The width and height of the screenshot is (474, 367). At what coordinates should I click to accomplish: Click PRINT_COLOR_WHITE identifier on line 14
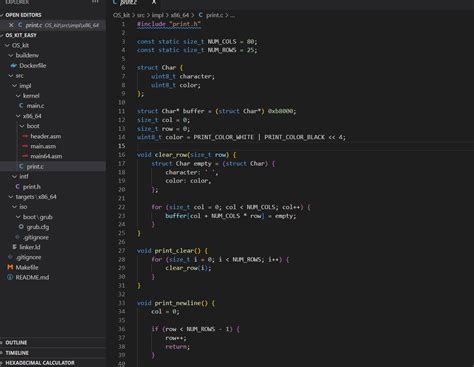pos(223,137)
